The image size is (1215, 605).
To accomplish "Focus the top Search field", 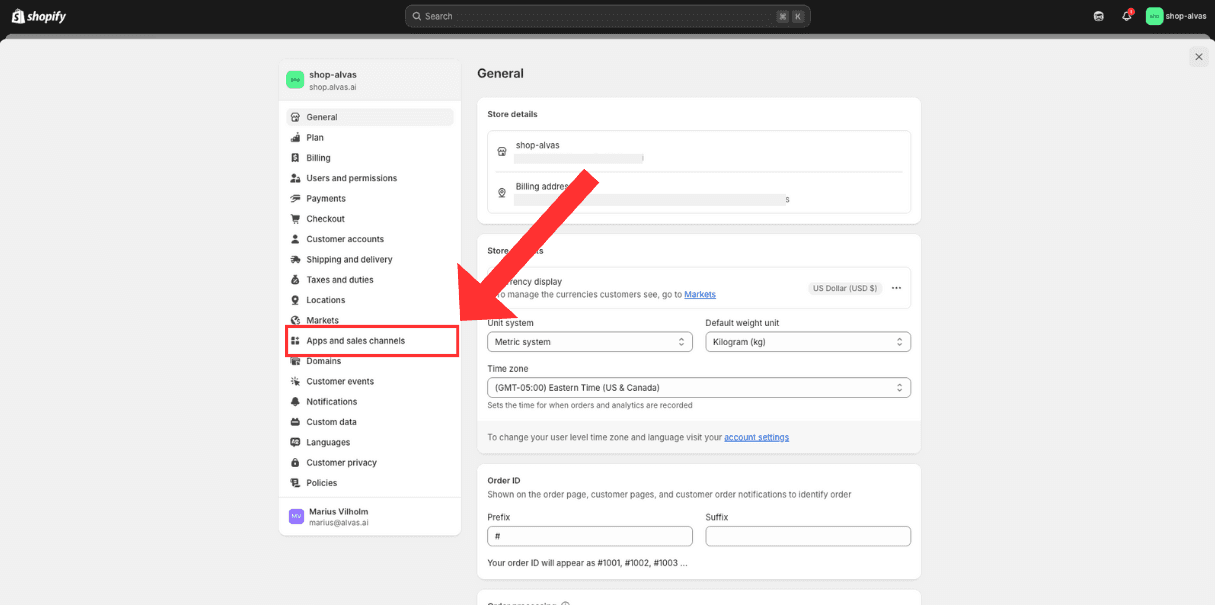I will 608,16.
